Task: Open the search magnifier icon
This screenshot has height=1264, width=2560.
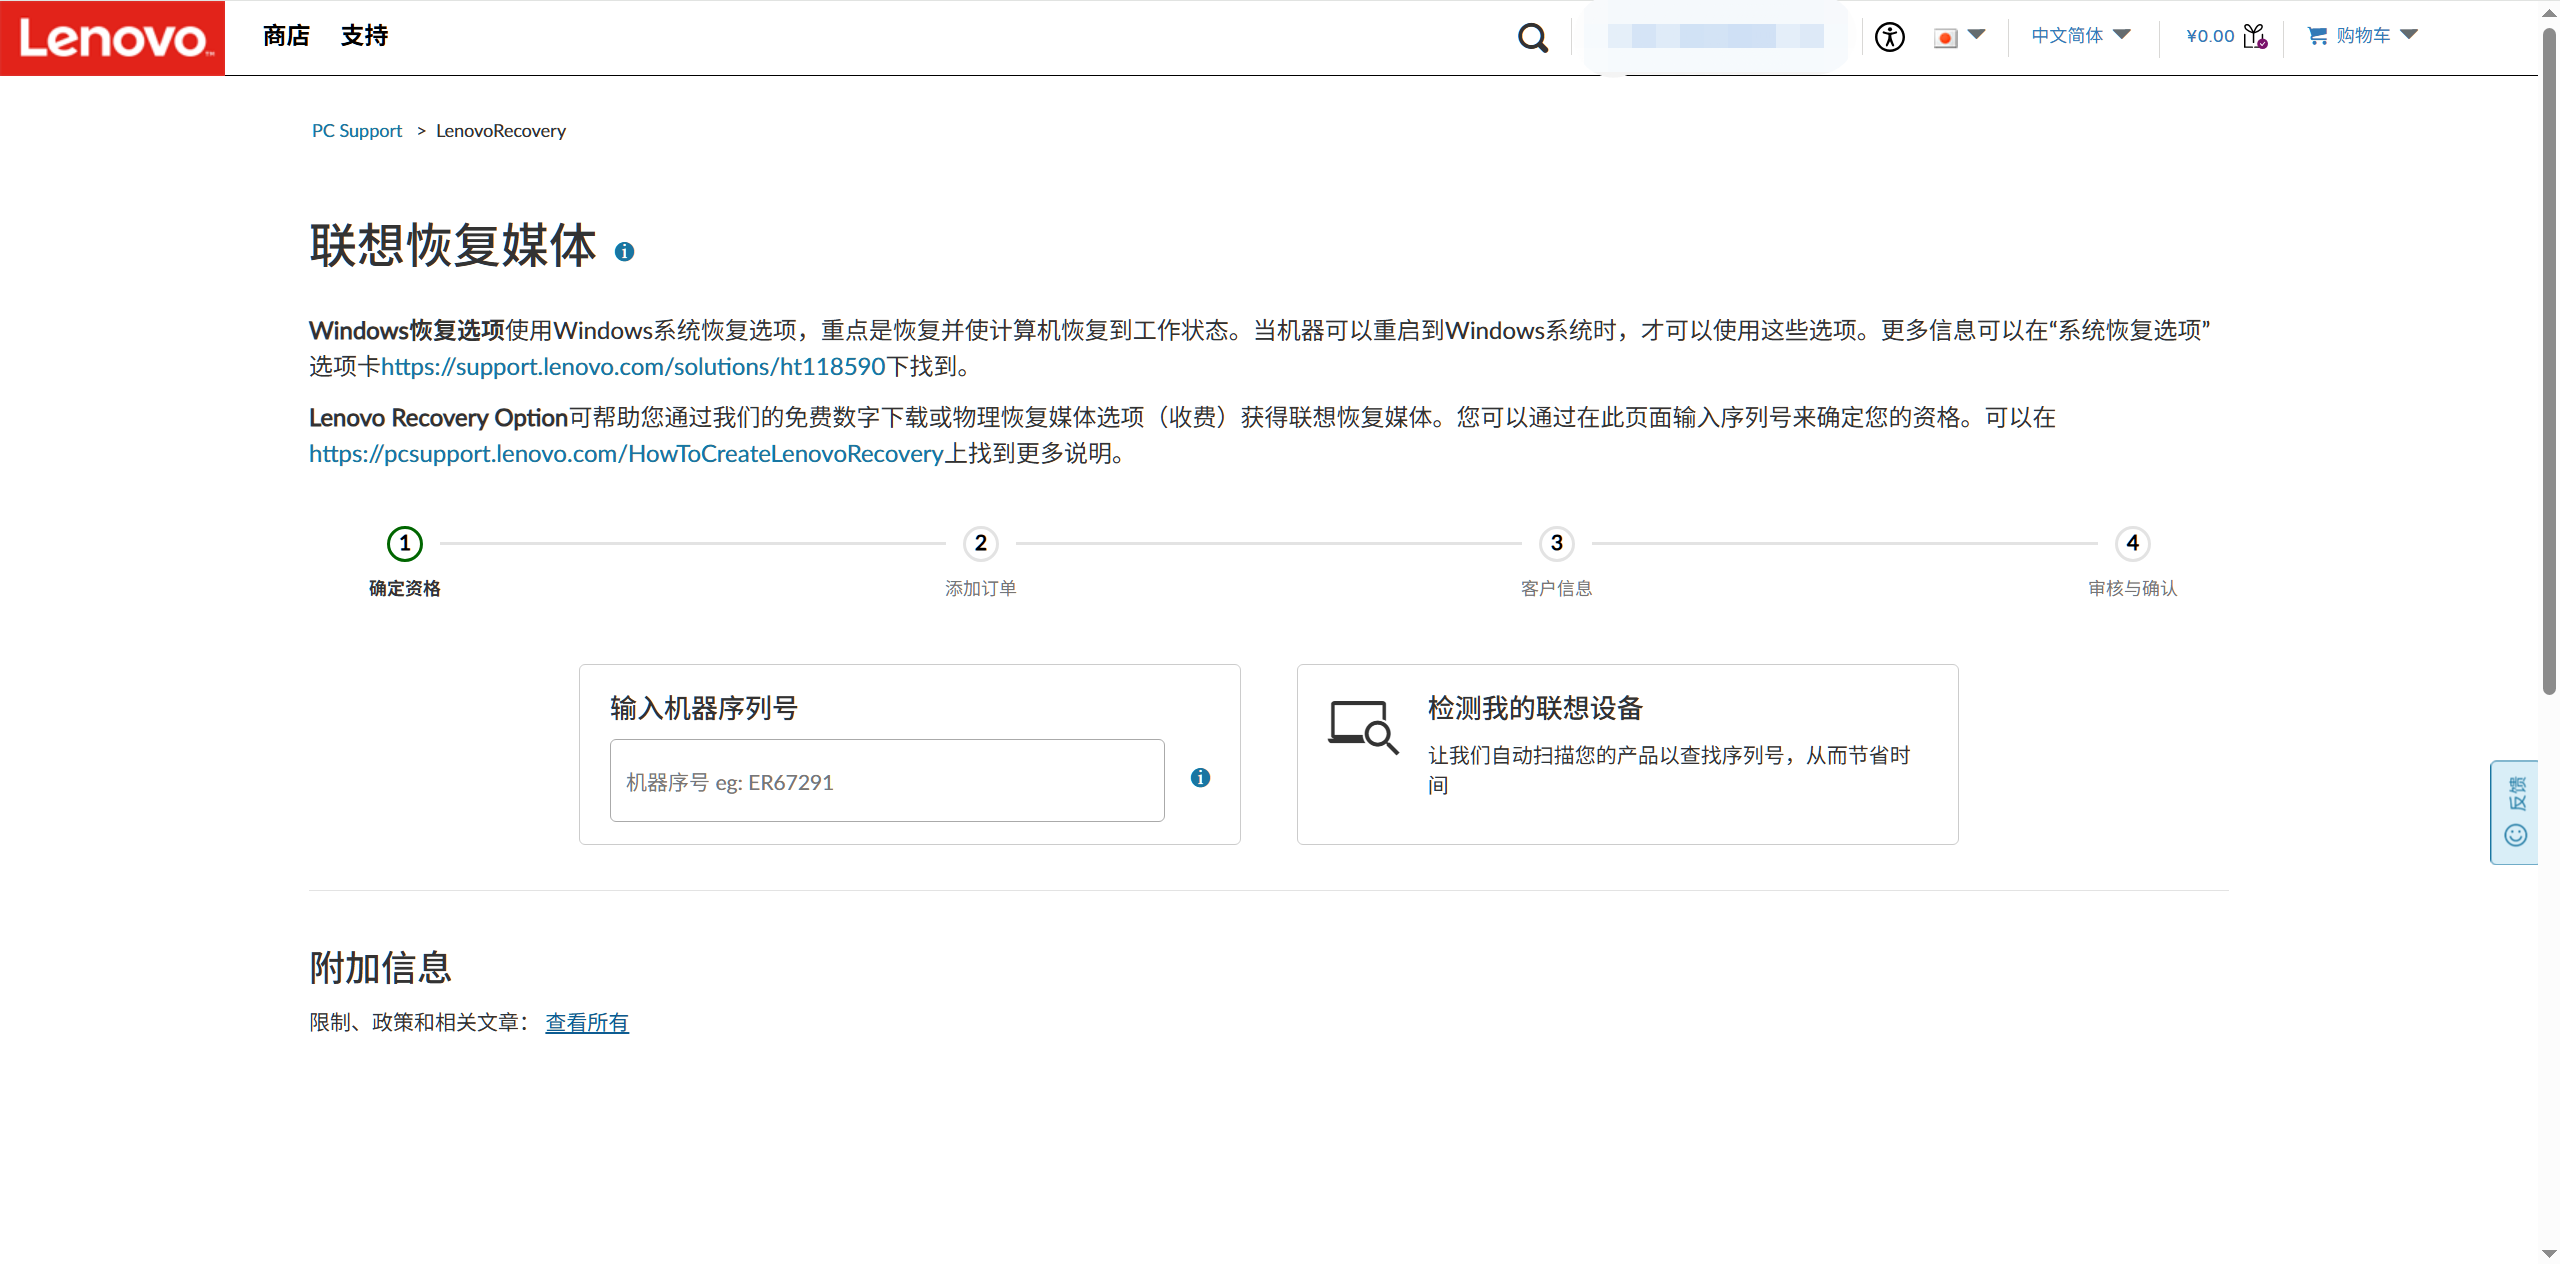Action: pyautogui.click(x=1532, y=38)
